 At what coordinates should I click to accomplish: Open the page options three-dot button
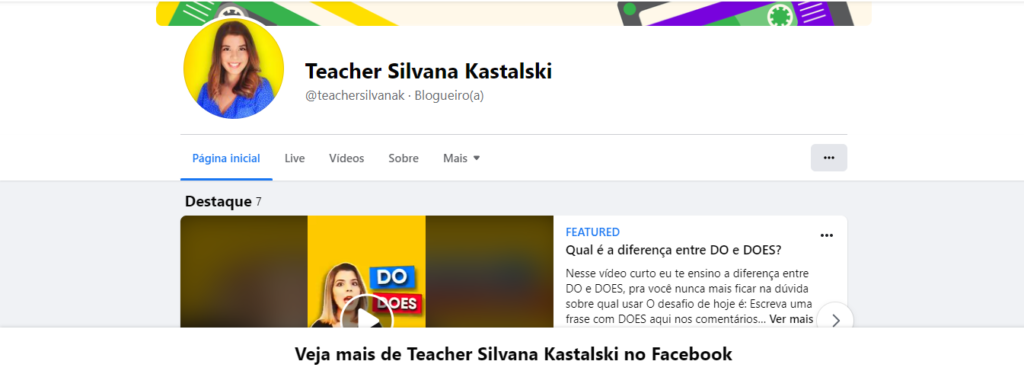pyautogui.click(x=829, y=158)
